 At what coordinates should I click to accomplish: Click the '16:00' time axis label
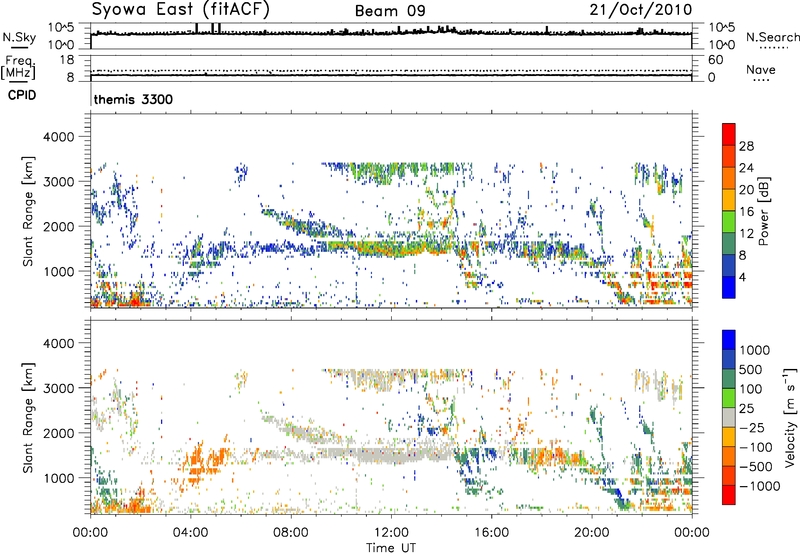coord(491,533)
